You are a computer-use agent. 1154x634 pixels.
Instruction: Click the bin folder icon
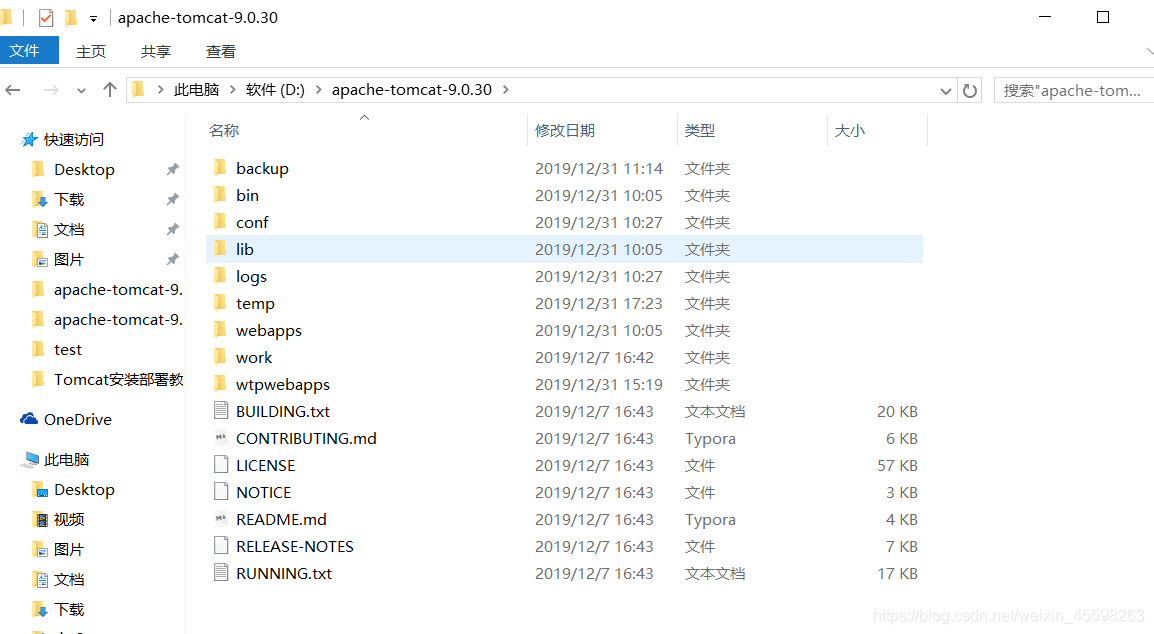(x=220, y=195)
